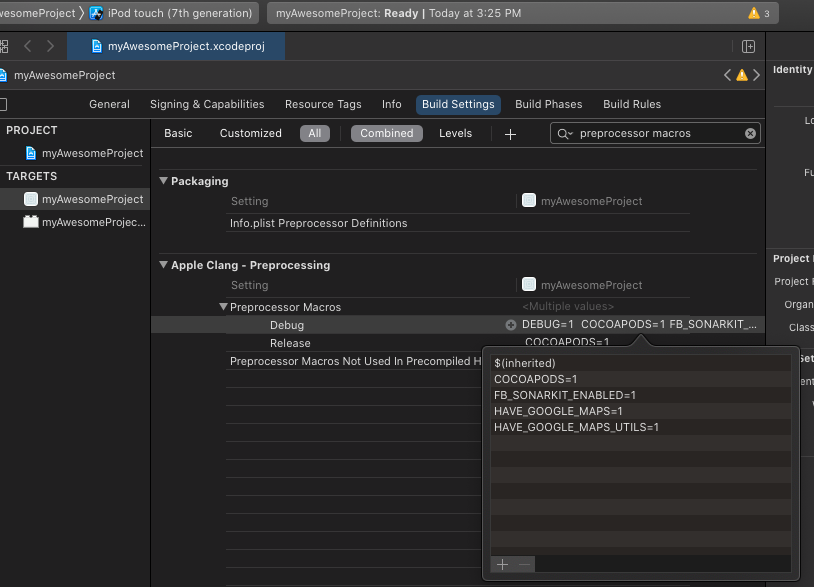Switch to the General tab
The width and height of the screenshot is (814, 587).
109,104
